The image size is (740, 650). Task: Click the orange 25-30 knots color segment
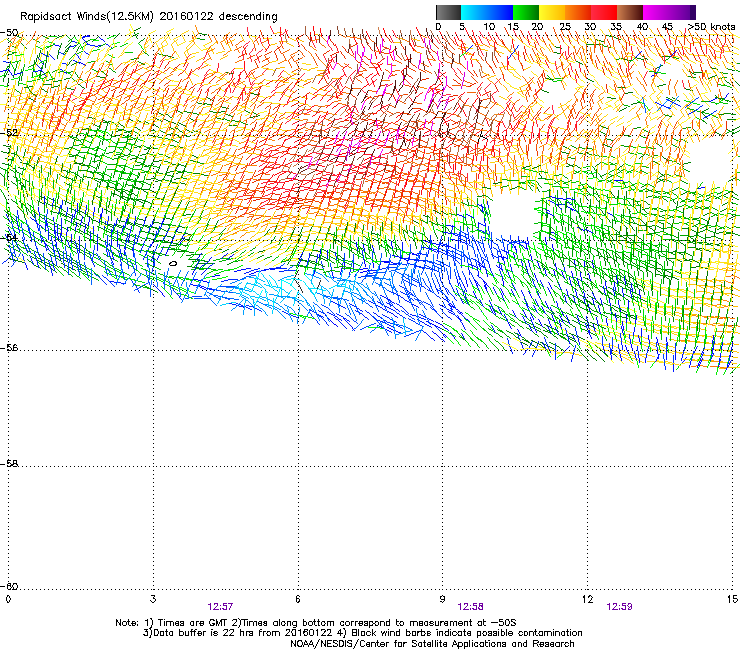tap(578, 12)
